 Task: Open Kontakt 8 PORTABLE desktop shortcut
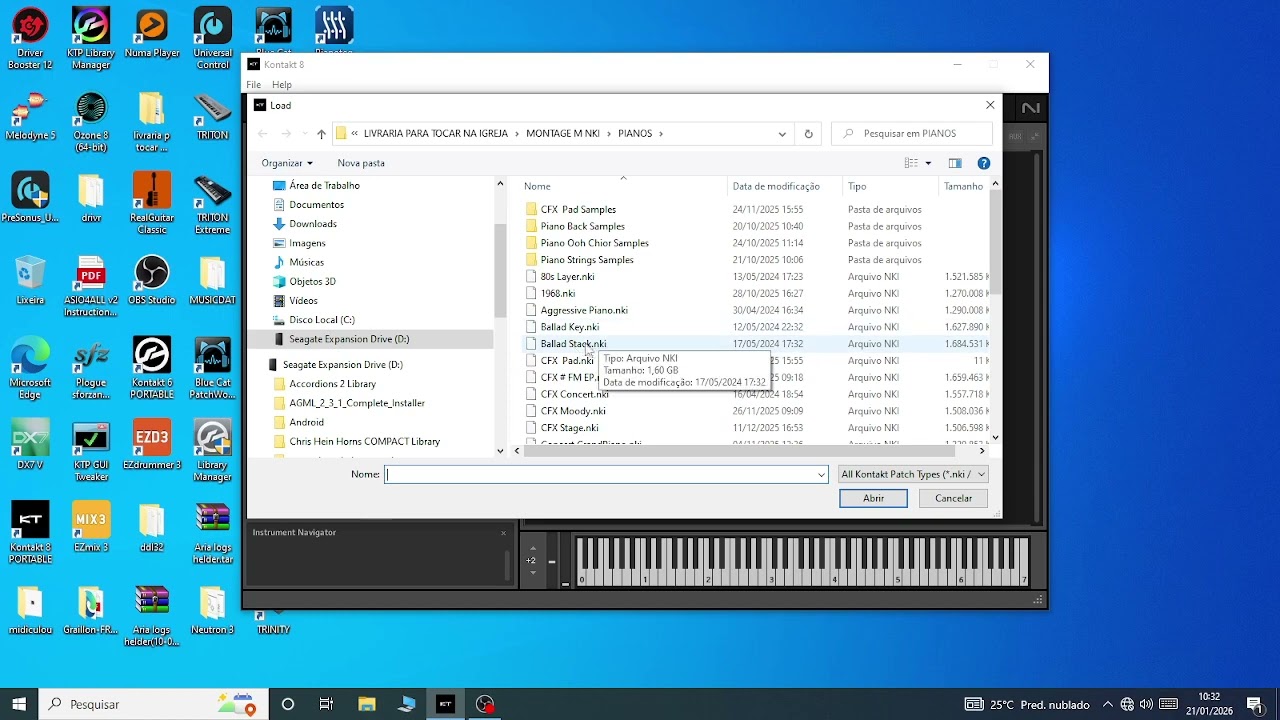(x=30, y=533)
